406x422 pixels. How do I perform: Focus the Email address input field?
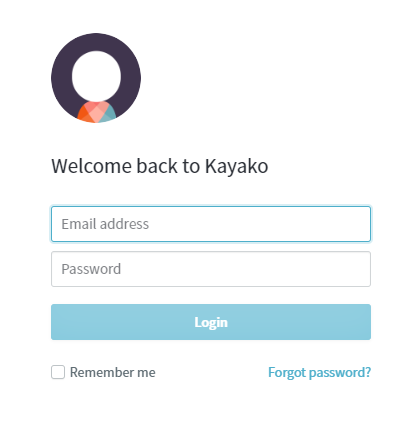point(211,224)
